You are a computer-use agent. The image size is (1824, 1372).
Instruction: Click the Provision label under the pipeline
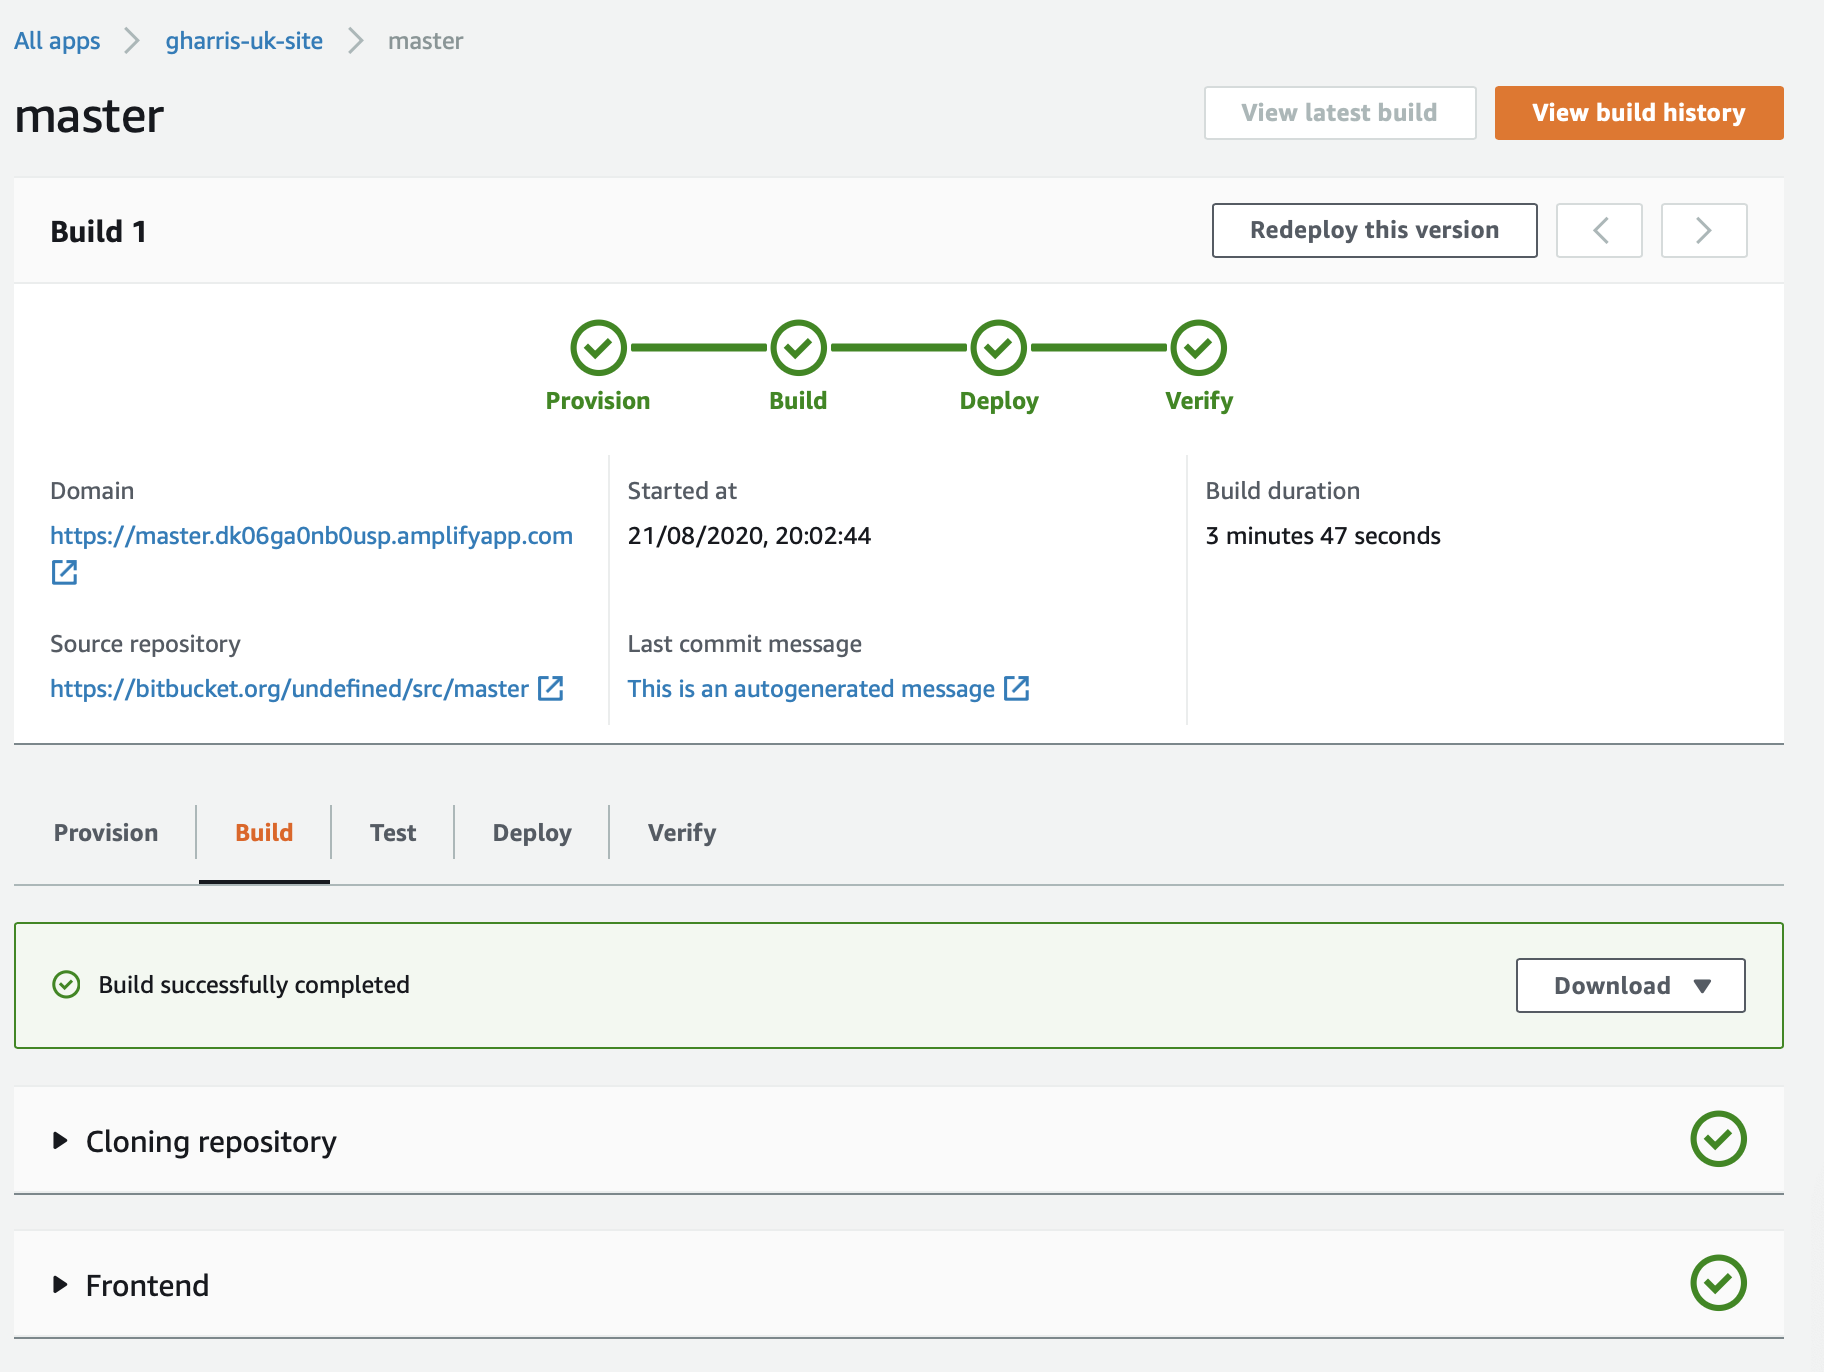click(598, 401)
